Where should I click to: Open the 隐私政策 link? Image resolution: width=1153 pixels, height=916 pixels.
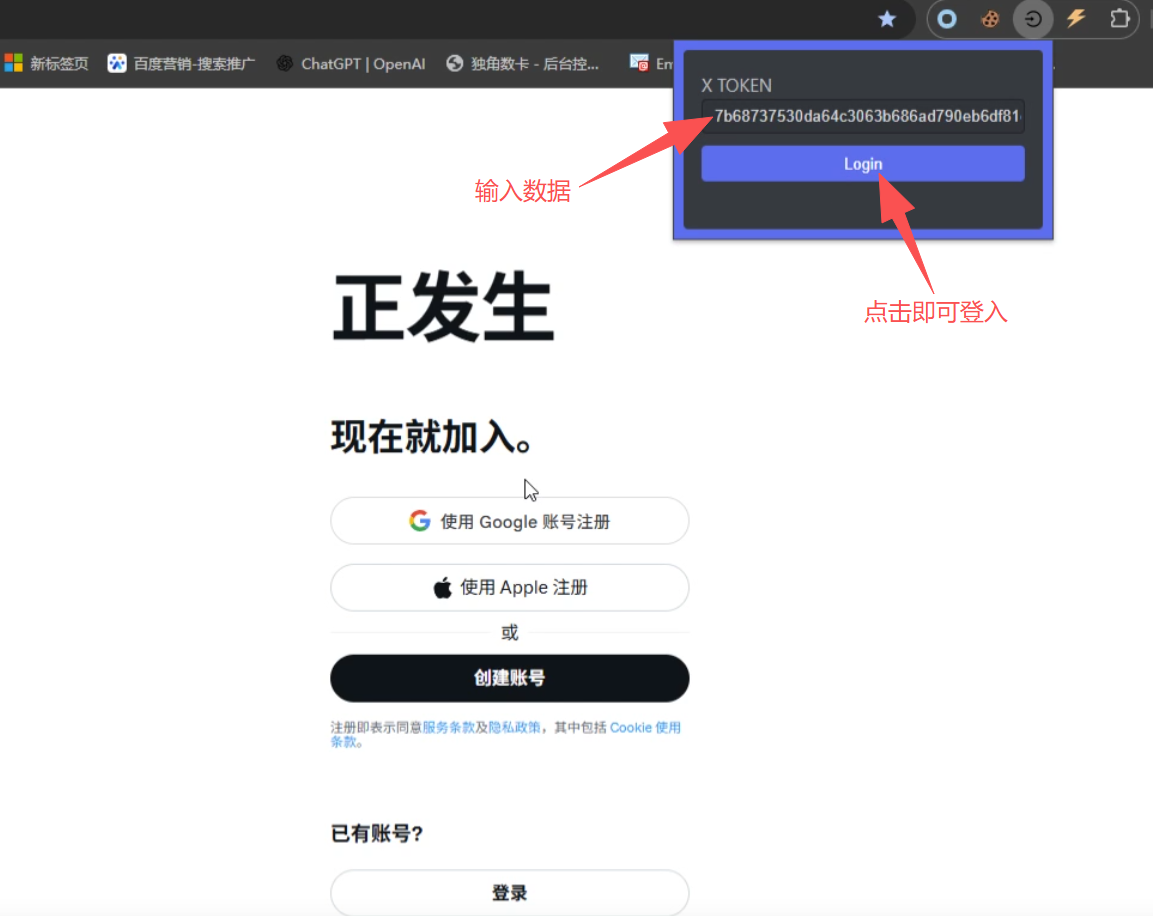[514, 727]
